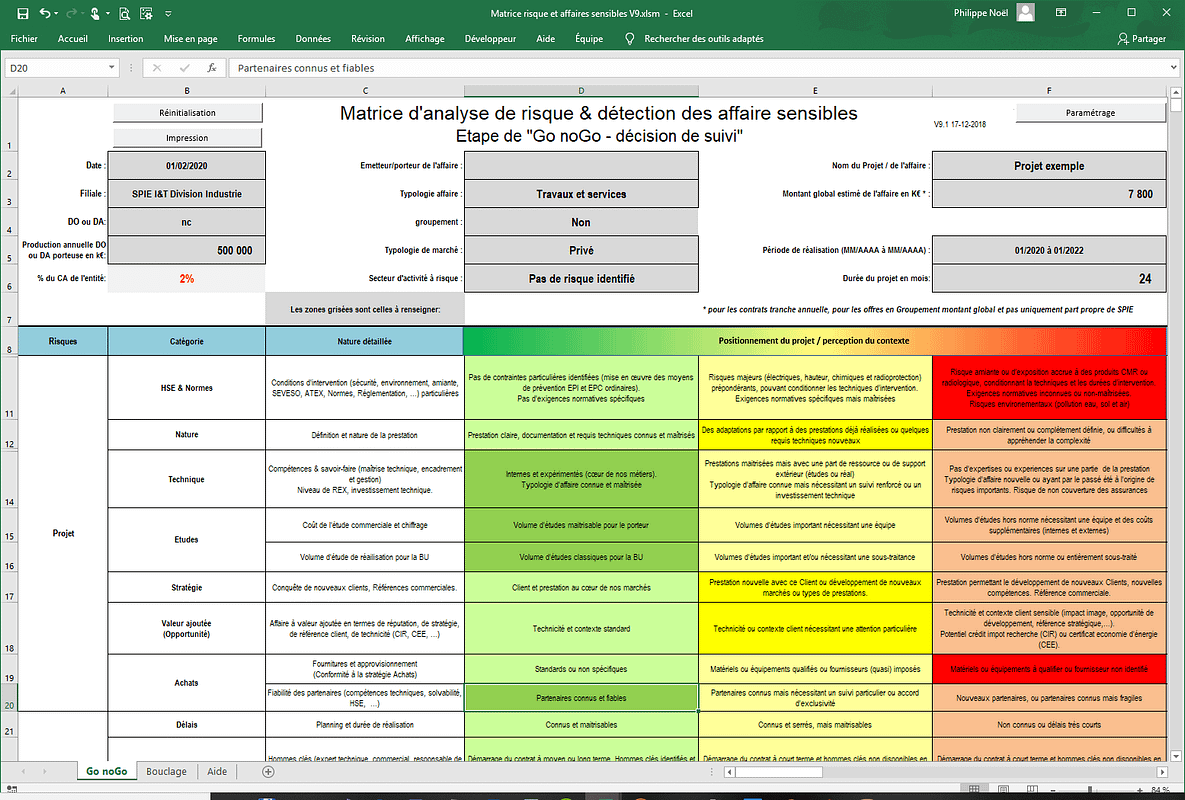Image resolution: width=1185 pixels, height=800 pixels.
Task: Open the Équipe ribbon tab
Action: click(589, 39)
